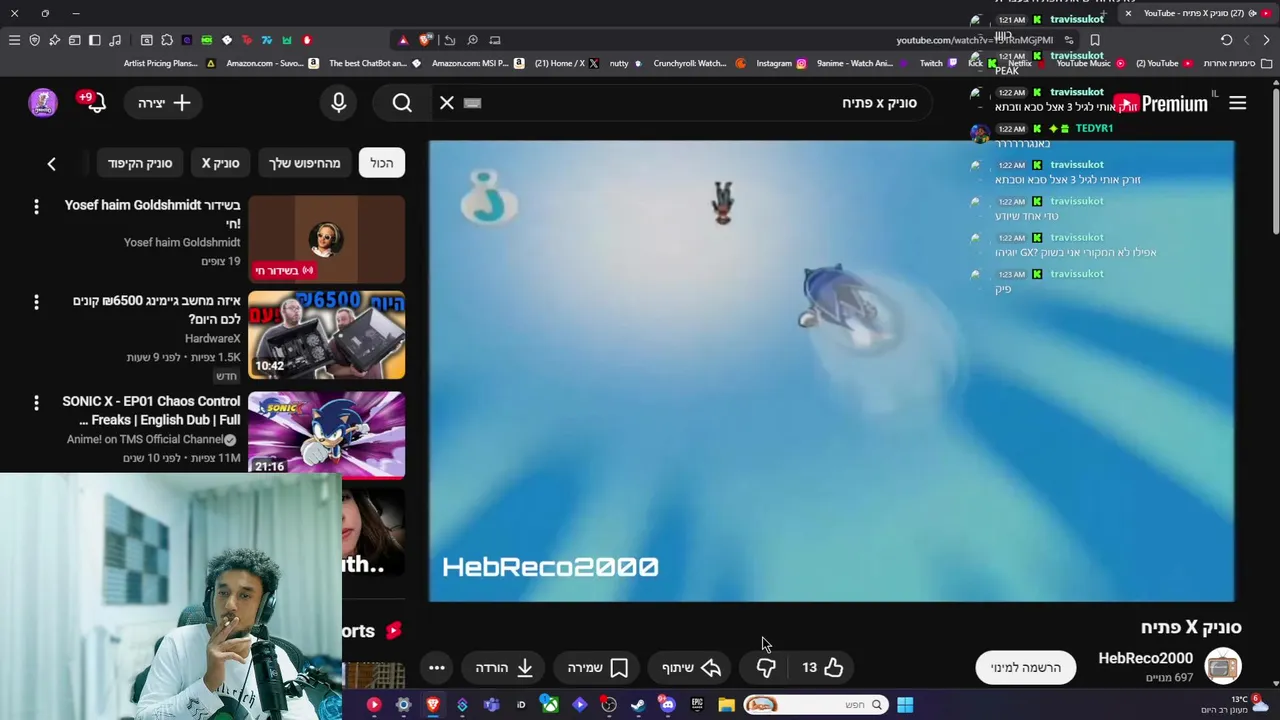Open more actions three-dot button under the video
The height and width of the screenshot is (720, 1280).
pos(436,667)
